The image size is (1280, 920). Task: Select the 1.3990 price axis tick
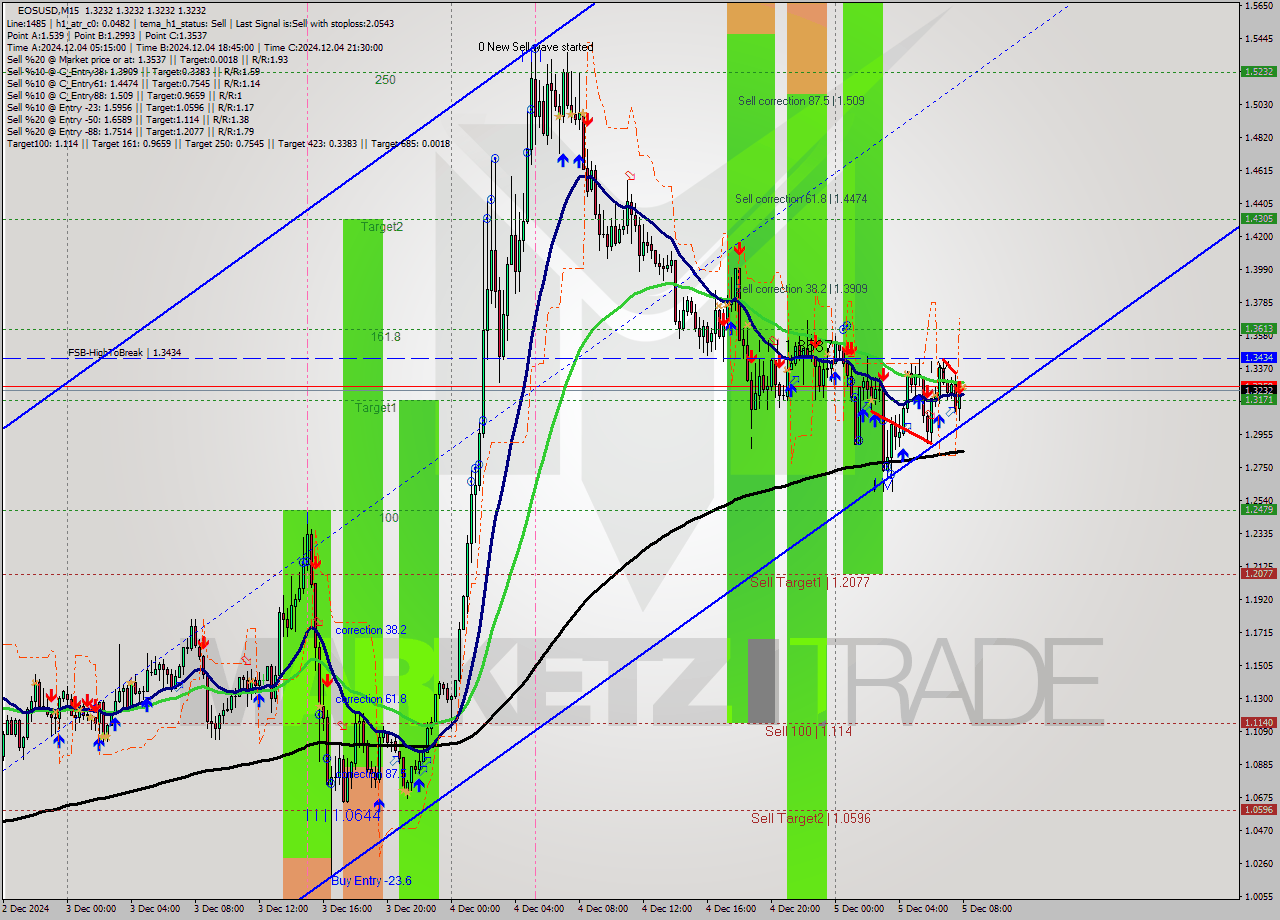point(1259,270)
